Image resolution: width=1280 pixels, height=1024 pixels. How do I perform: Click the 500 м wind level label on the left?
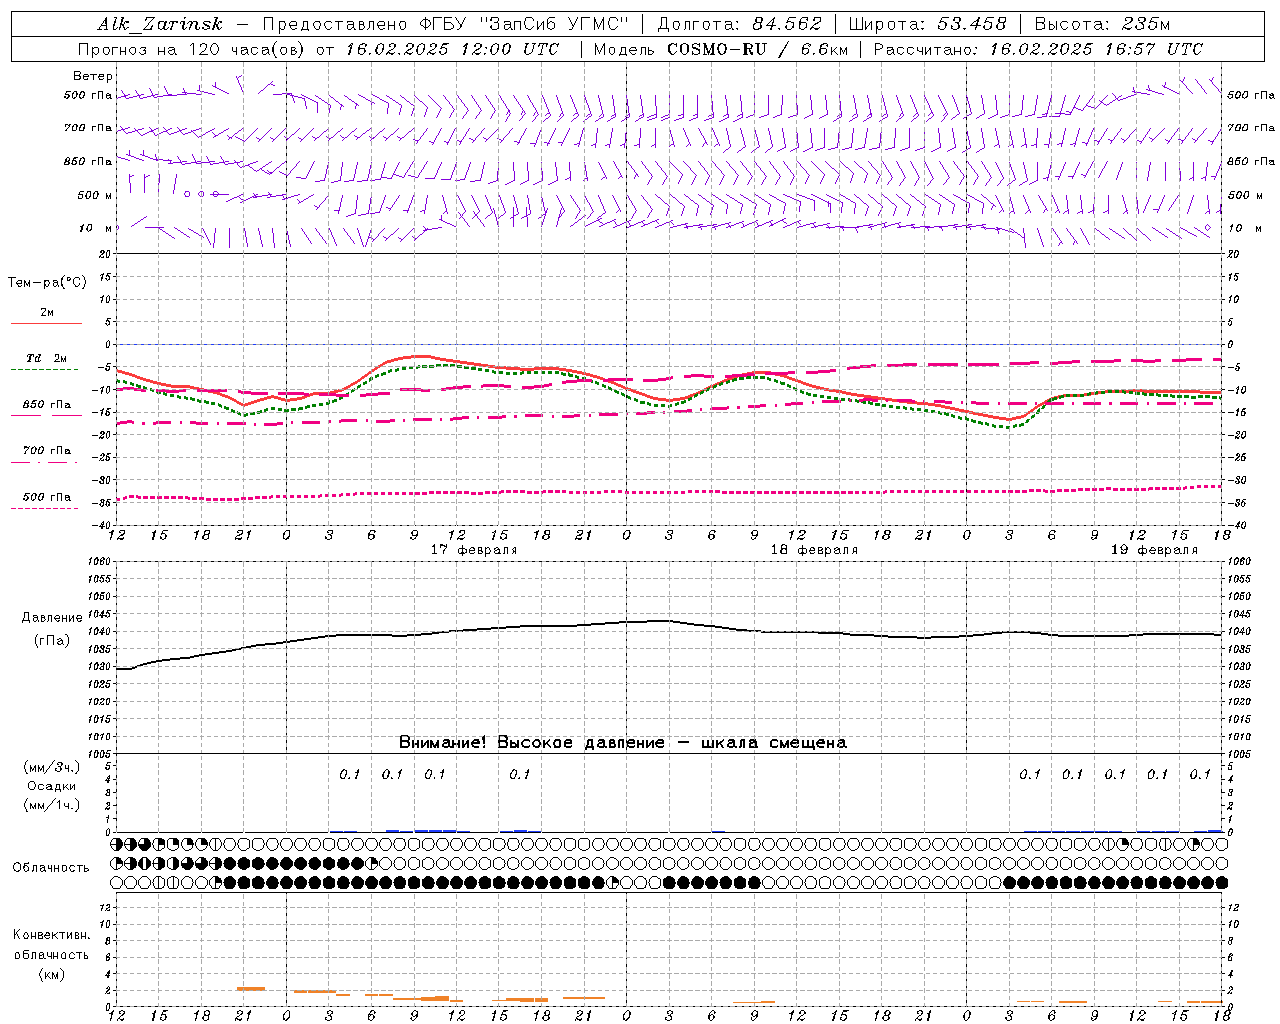95,195
